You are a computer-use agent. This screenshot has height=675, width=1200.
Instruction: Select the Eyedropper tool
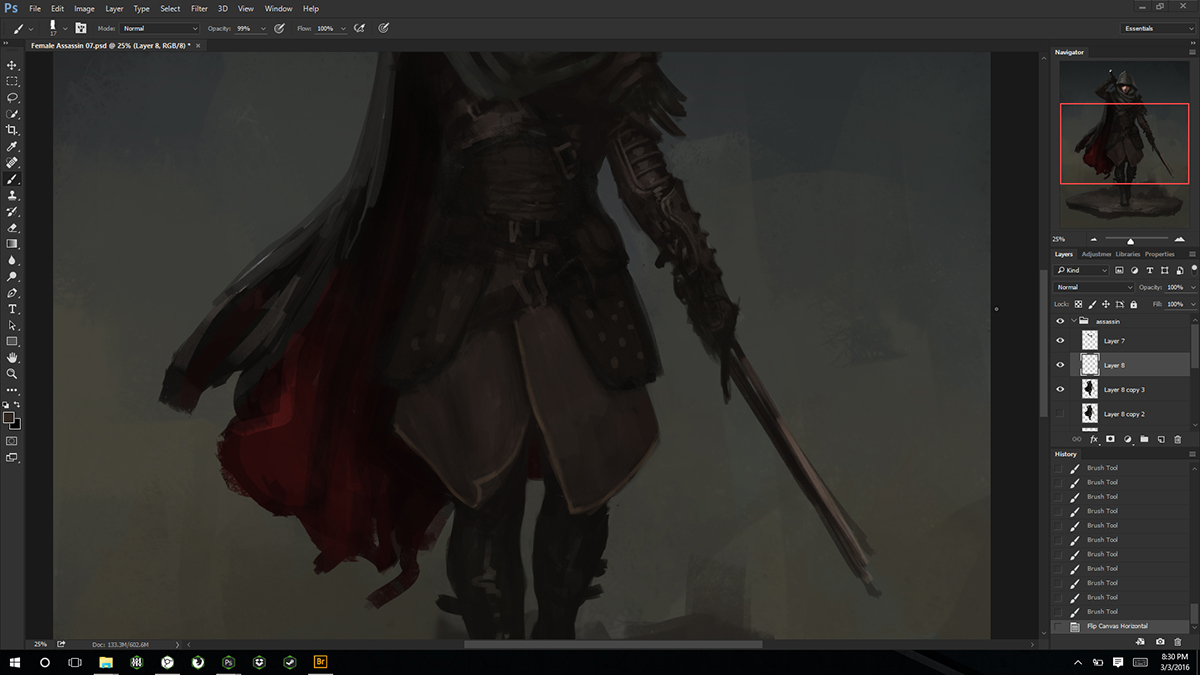click(12, 146)
